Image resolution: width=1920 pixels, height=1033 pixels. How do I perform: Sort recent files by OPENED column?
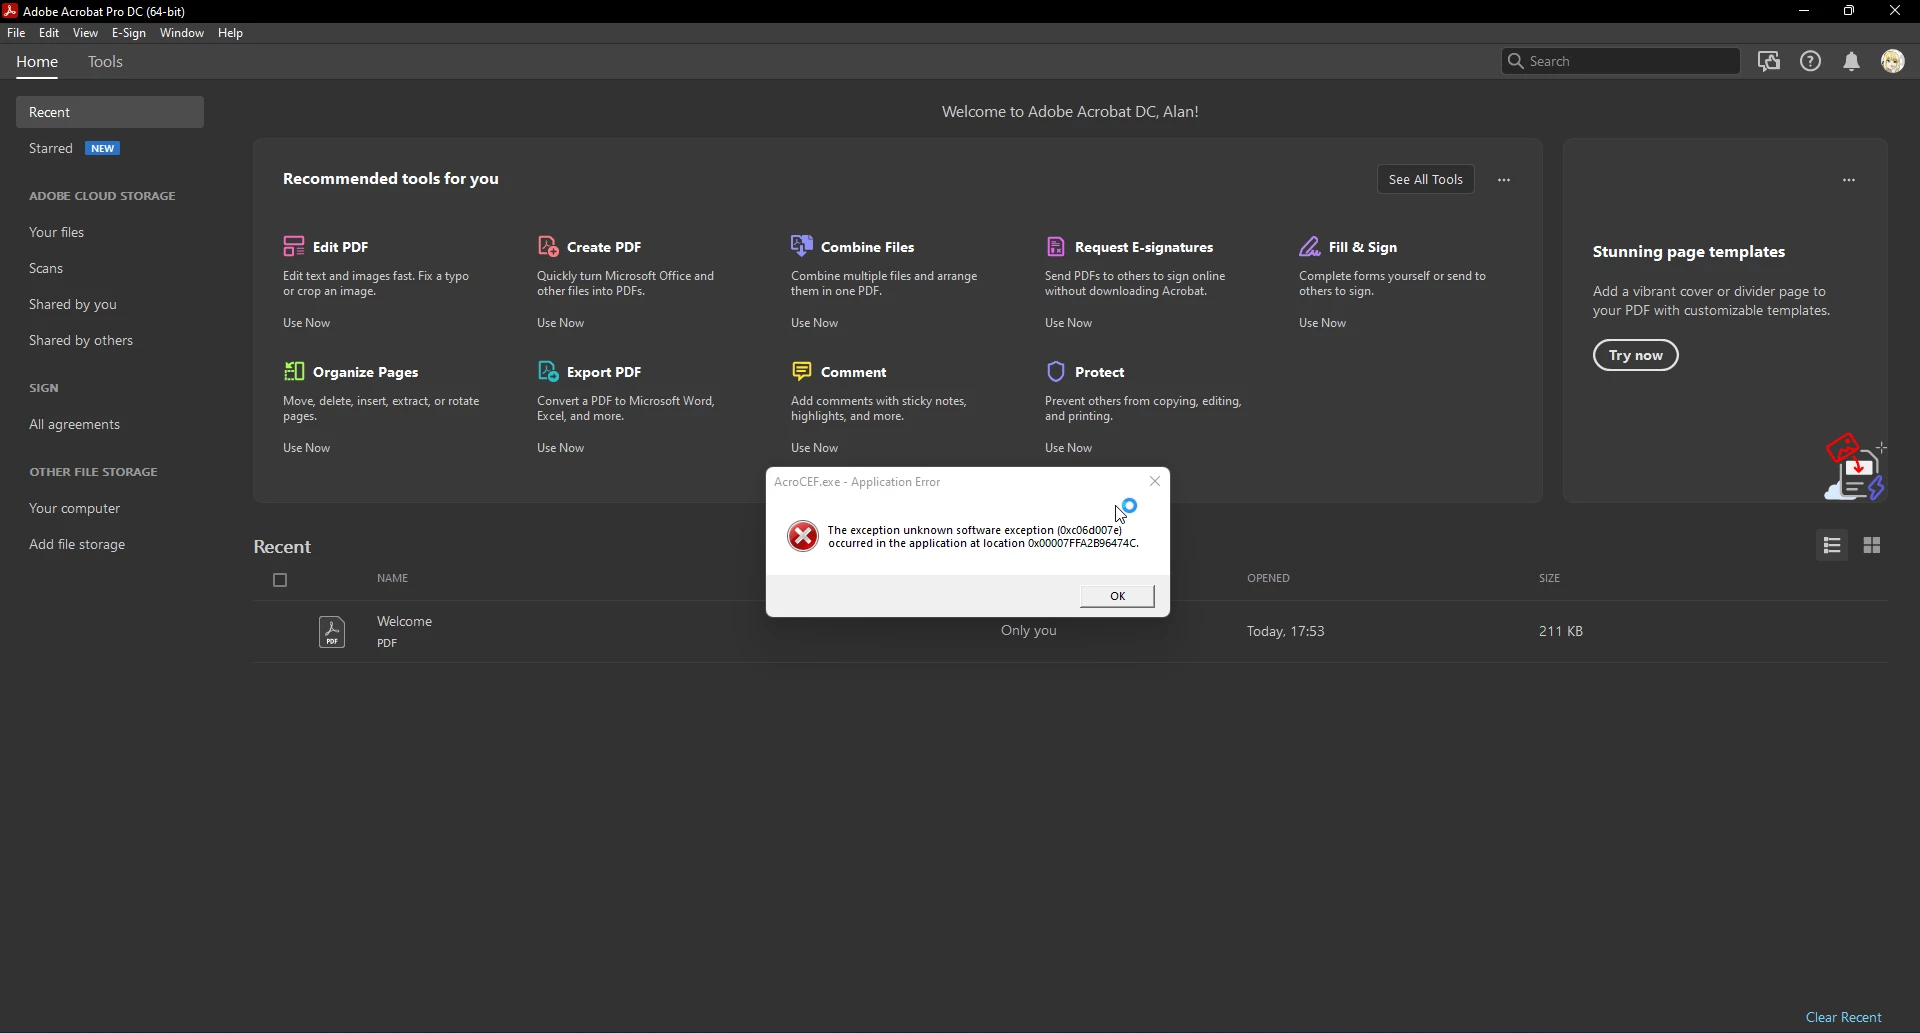coord(1268,578)
